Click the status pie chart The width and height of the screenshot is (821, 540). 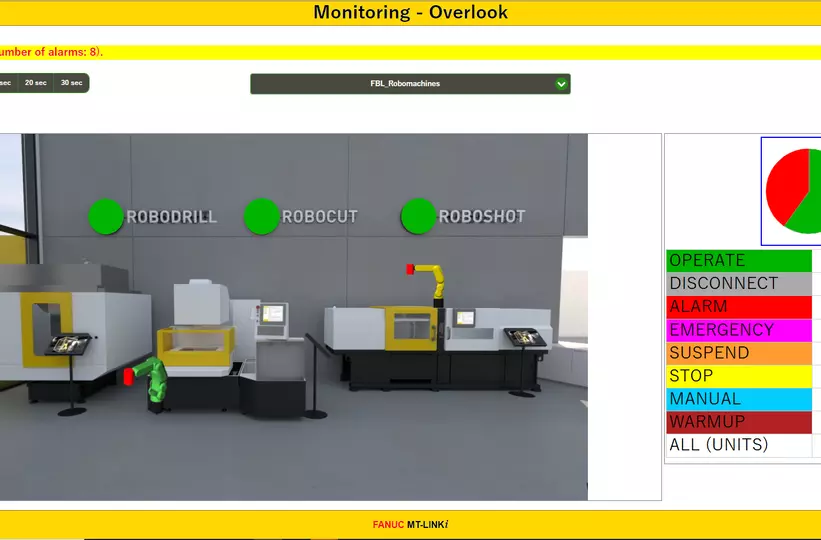pos(793,191)
